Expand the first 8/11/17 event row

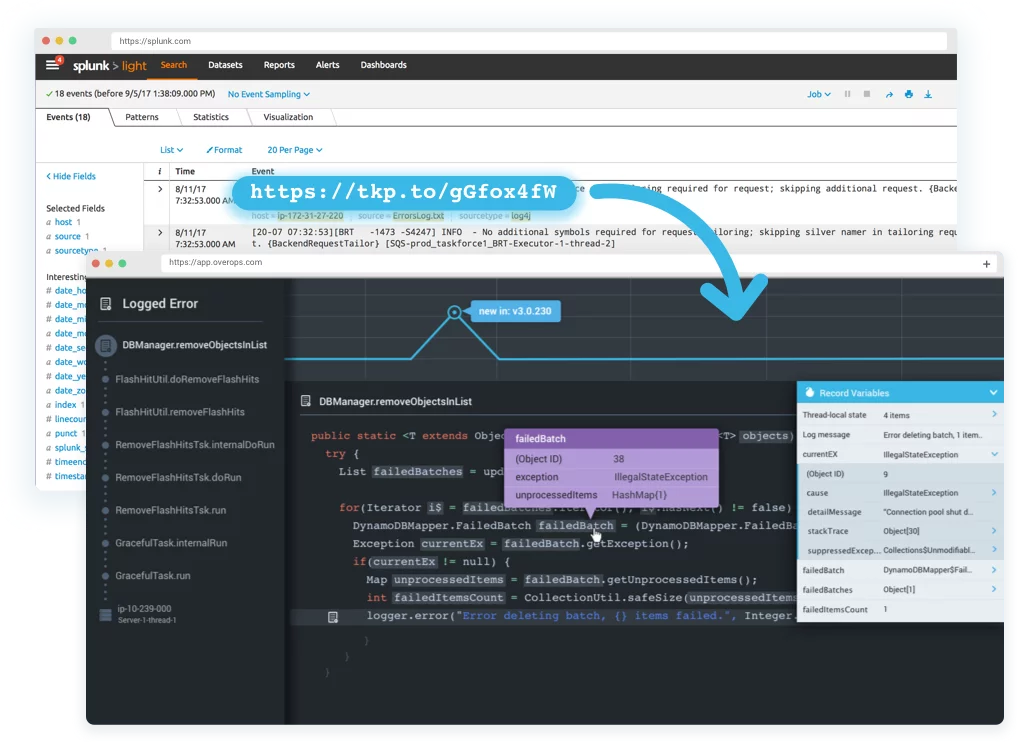[160, 189]
